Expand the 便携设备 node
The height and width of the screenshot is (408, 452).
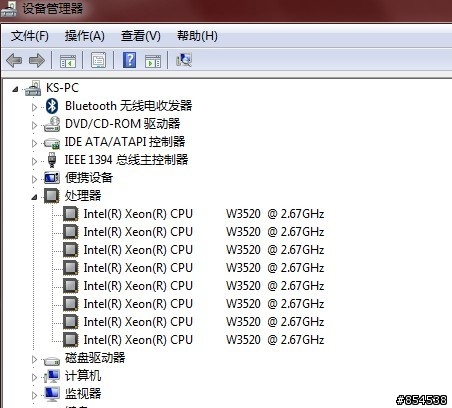[x=34, y=179]
